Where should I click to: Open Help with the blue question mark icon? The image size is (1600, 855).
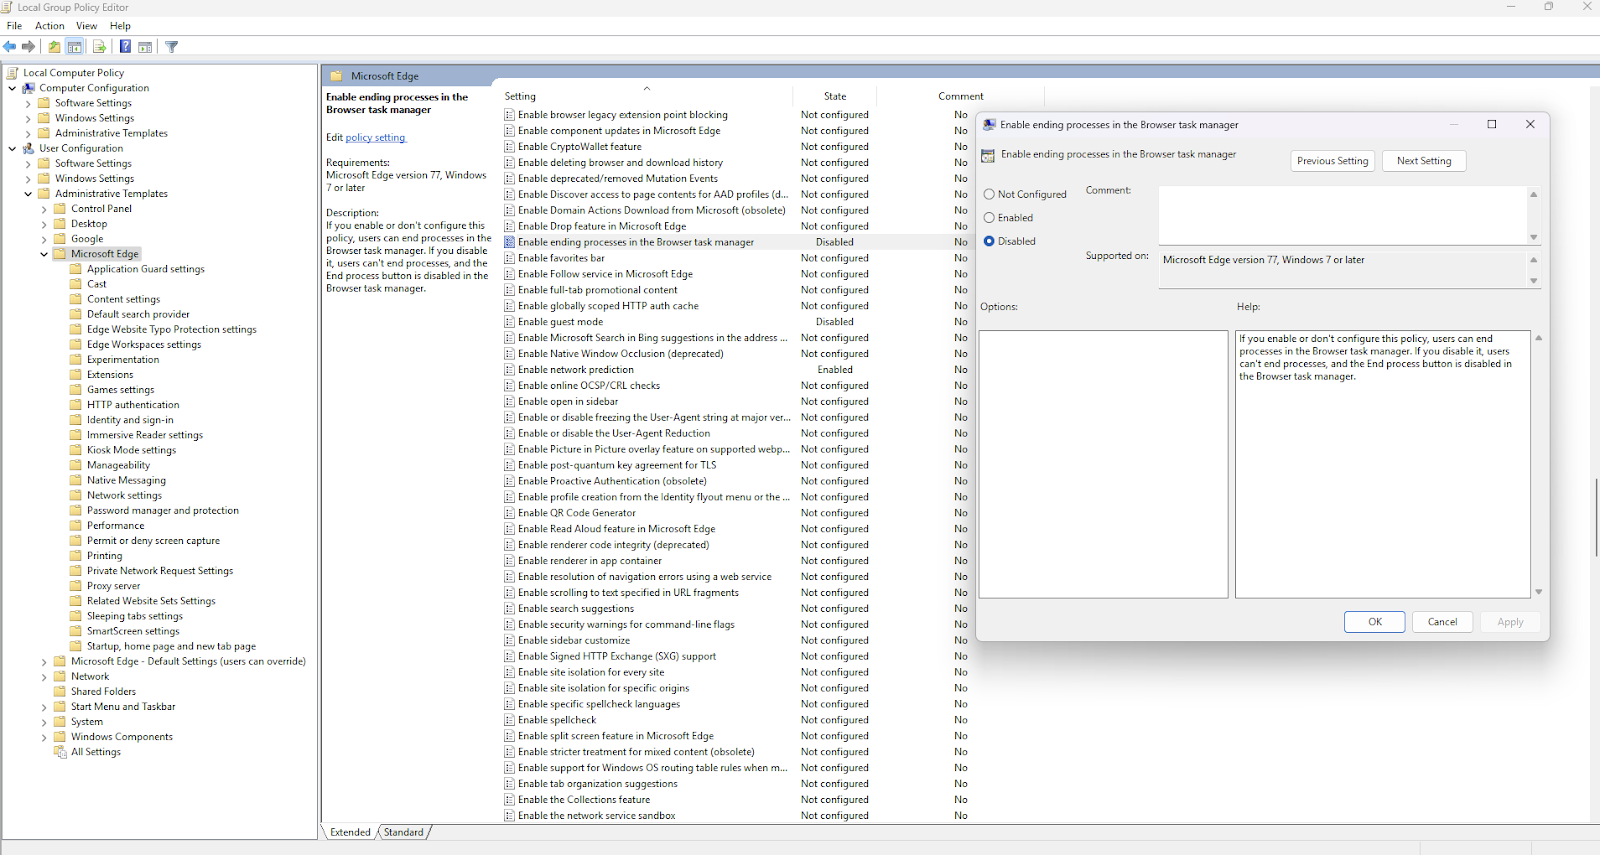(x=125, y=47)
